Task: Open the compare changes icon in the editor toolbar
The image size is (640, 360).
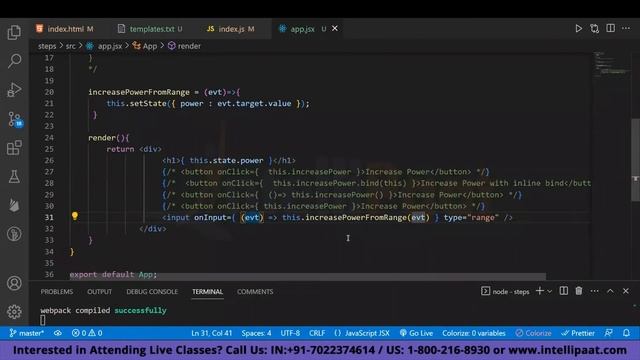Action: (595, 29)
